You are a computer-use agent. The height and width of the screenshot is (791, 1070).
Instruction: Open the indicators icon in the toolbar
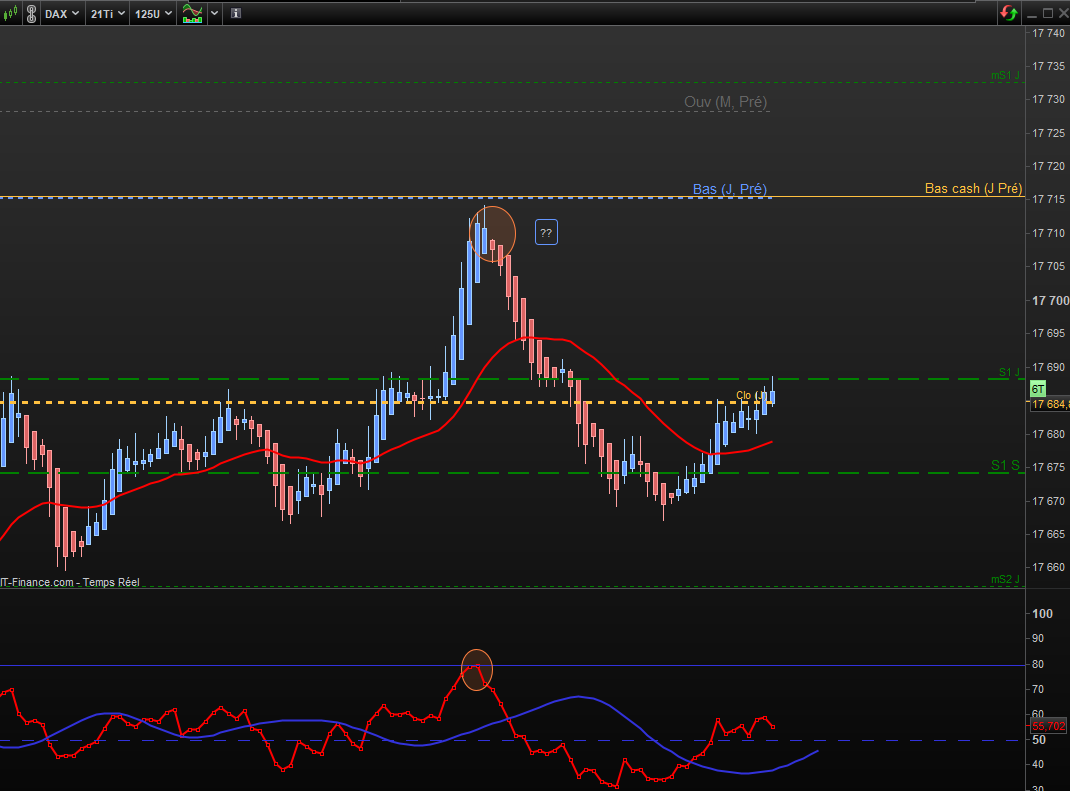tap(193, 14)
